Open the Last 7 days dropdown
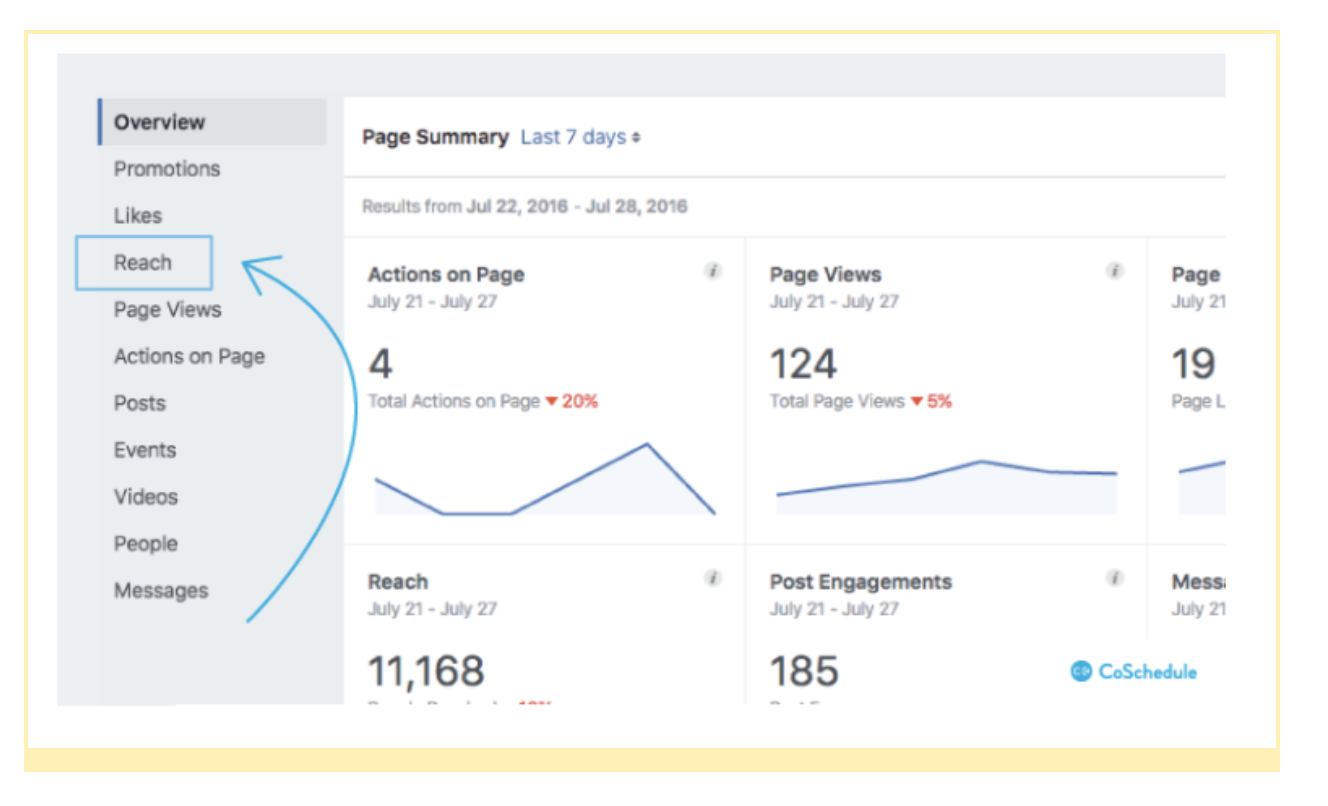Screen dimensions: 1328x806 581,137
